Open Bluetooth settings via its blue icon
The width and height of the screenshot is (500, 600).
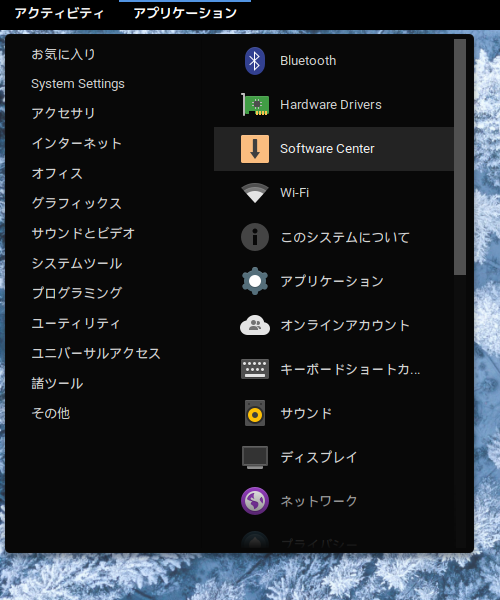click(x=255, y=61)
